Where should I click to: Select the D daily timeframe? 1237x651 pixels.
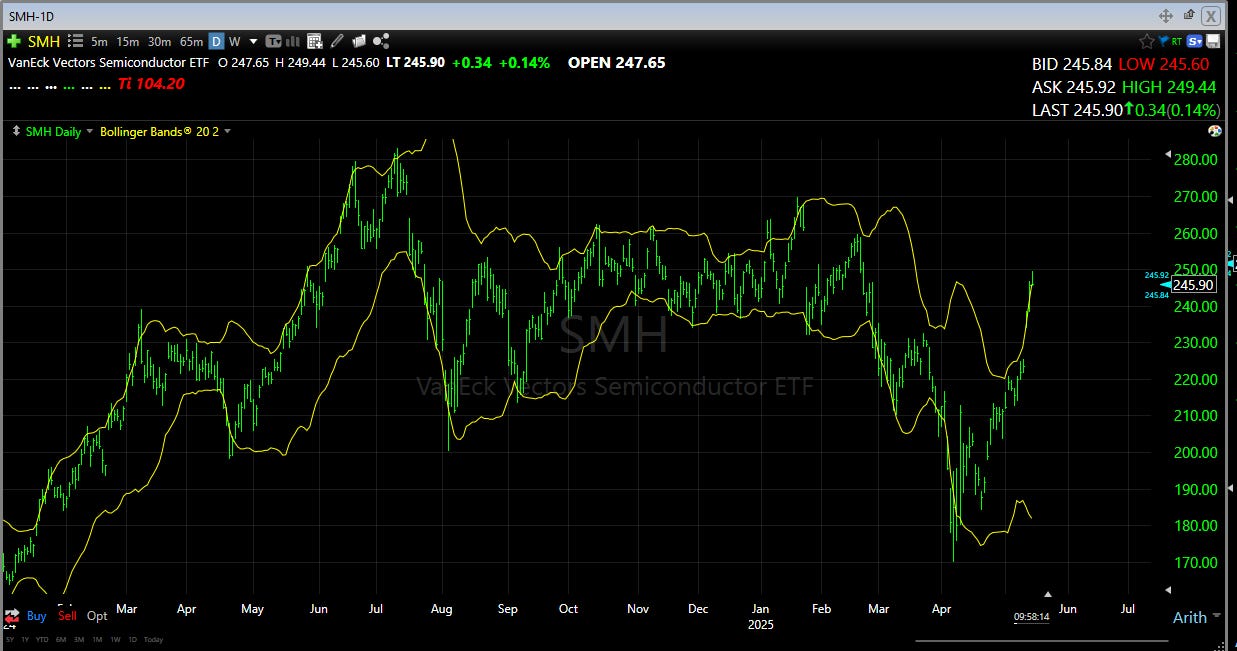pos(216,41)
